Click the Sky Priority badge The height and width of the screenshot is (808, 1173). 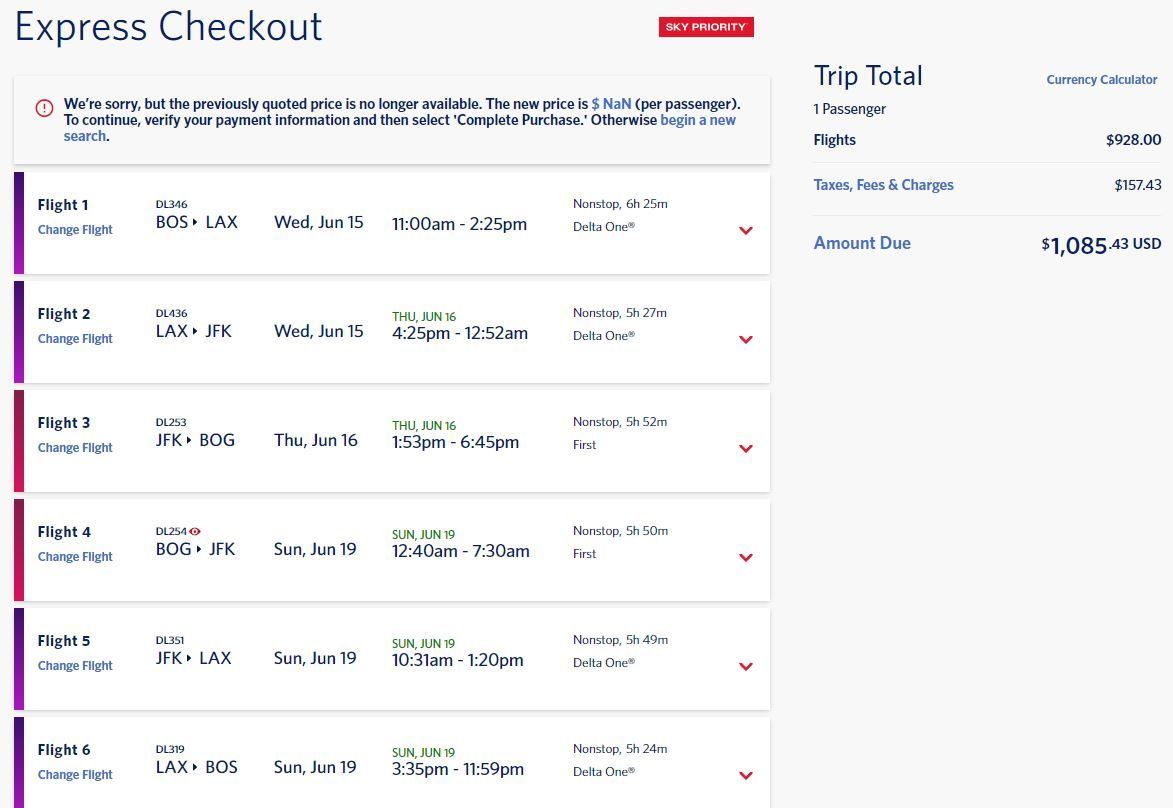[x=706, y=27]
